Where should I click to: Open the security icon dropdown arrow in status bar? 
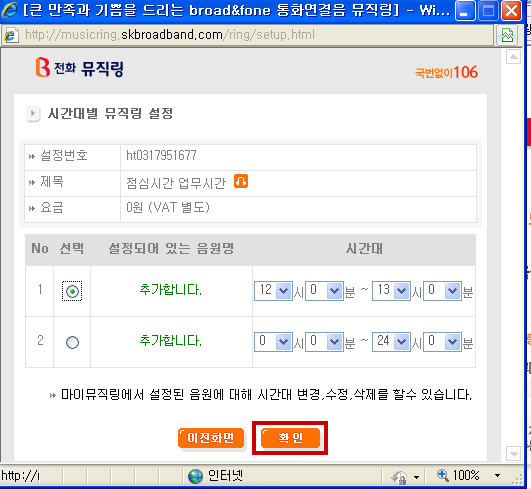pos(417,477)
